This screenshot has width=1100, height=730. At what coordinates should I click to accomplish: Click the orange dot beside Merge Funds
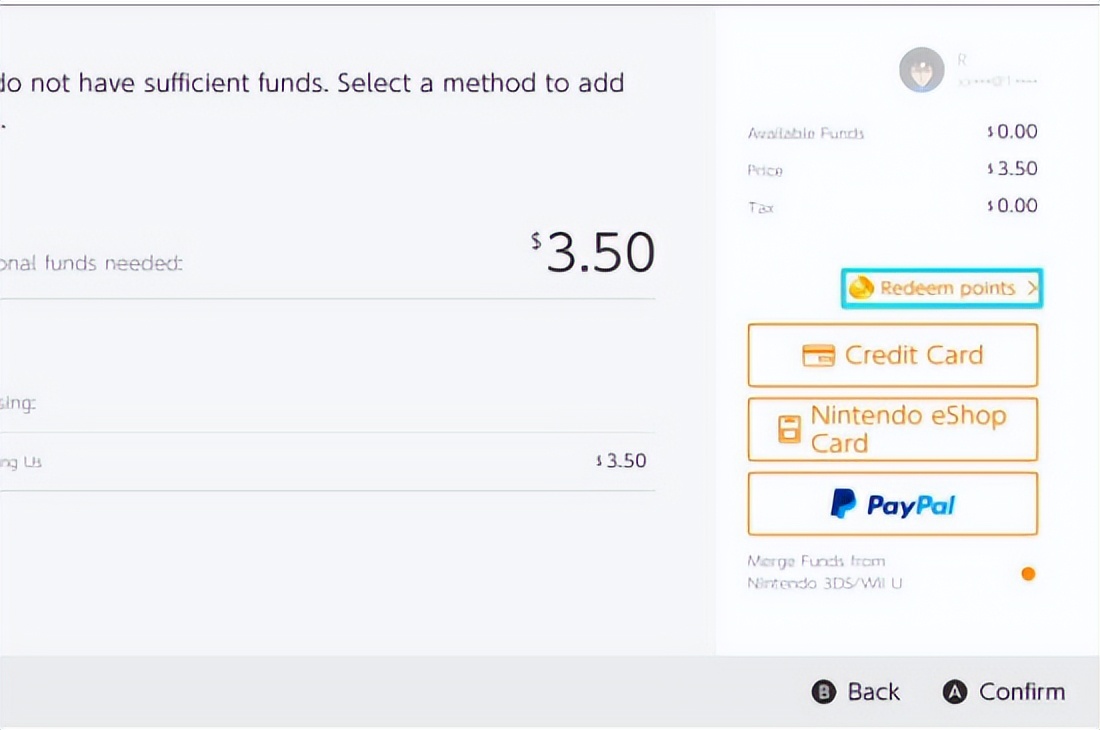pos(1028,573)
